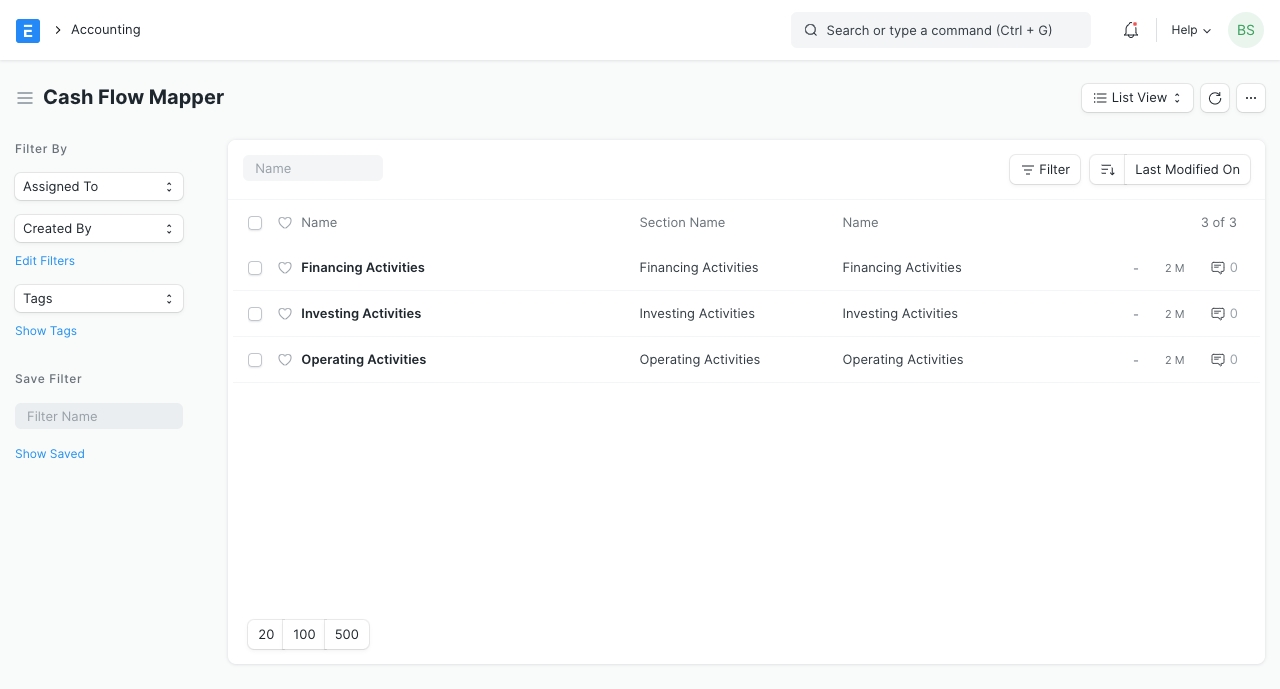The height and width of the screenshot is (689, 1280).
Task: Open the notifications bell
Action: tap(1131, 30)
